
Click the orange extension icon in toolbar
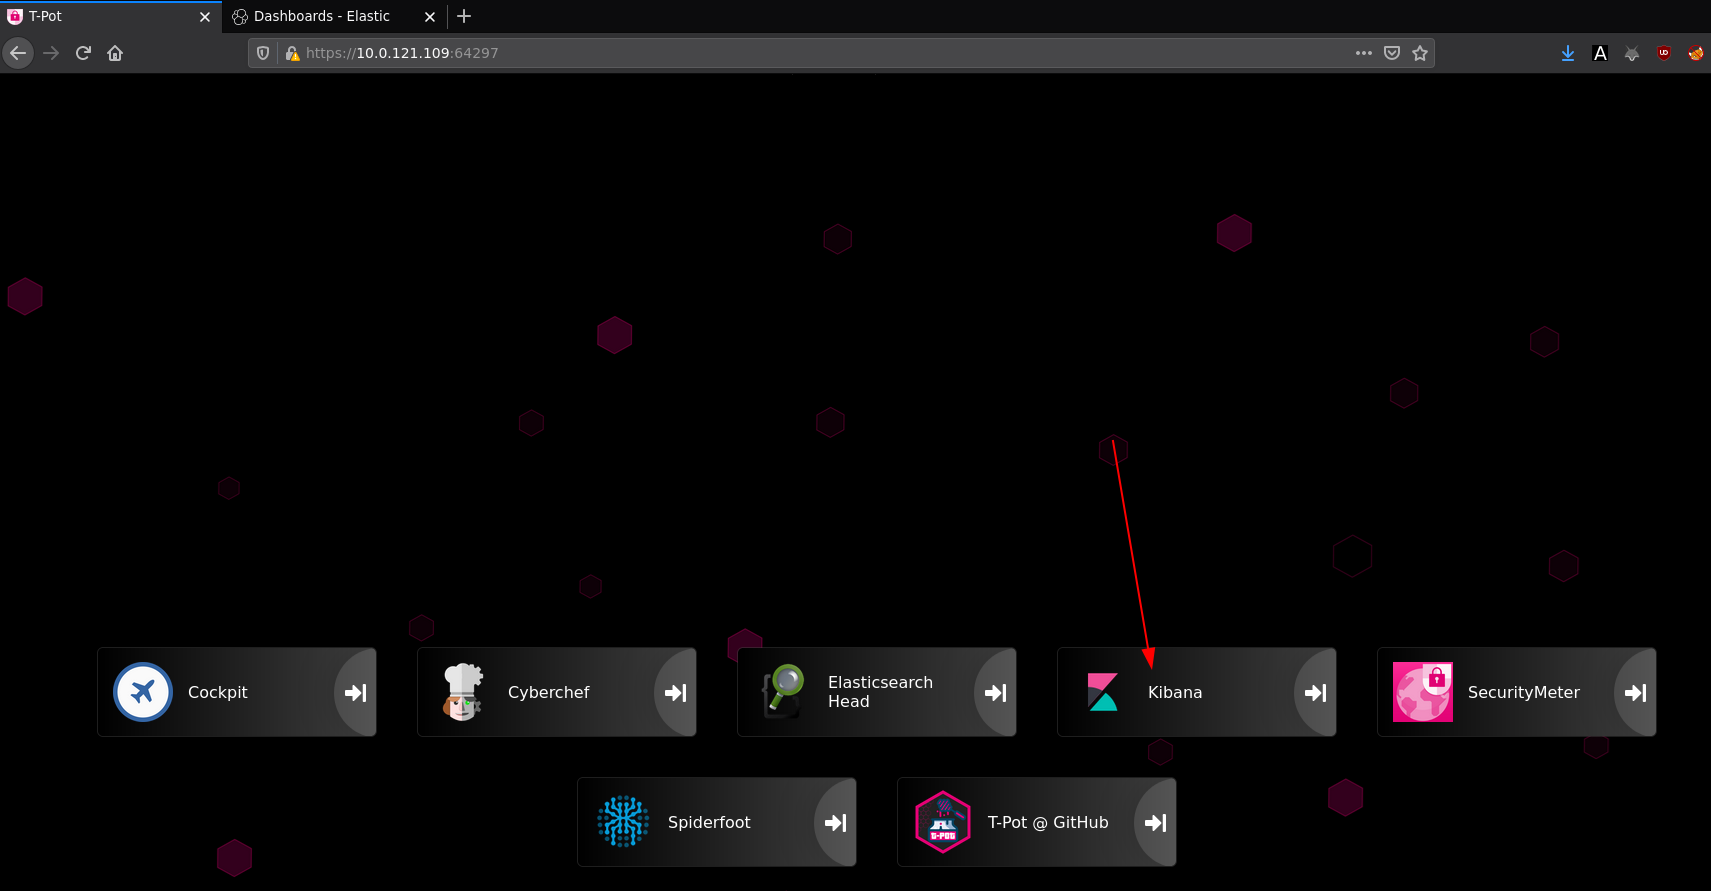coord(1696,53)
